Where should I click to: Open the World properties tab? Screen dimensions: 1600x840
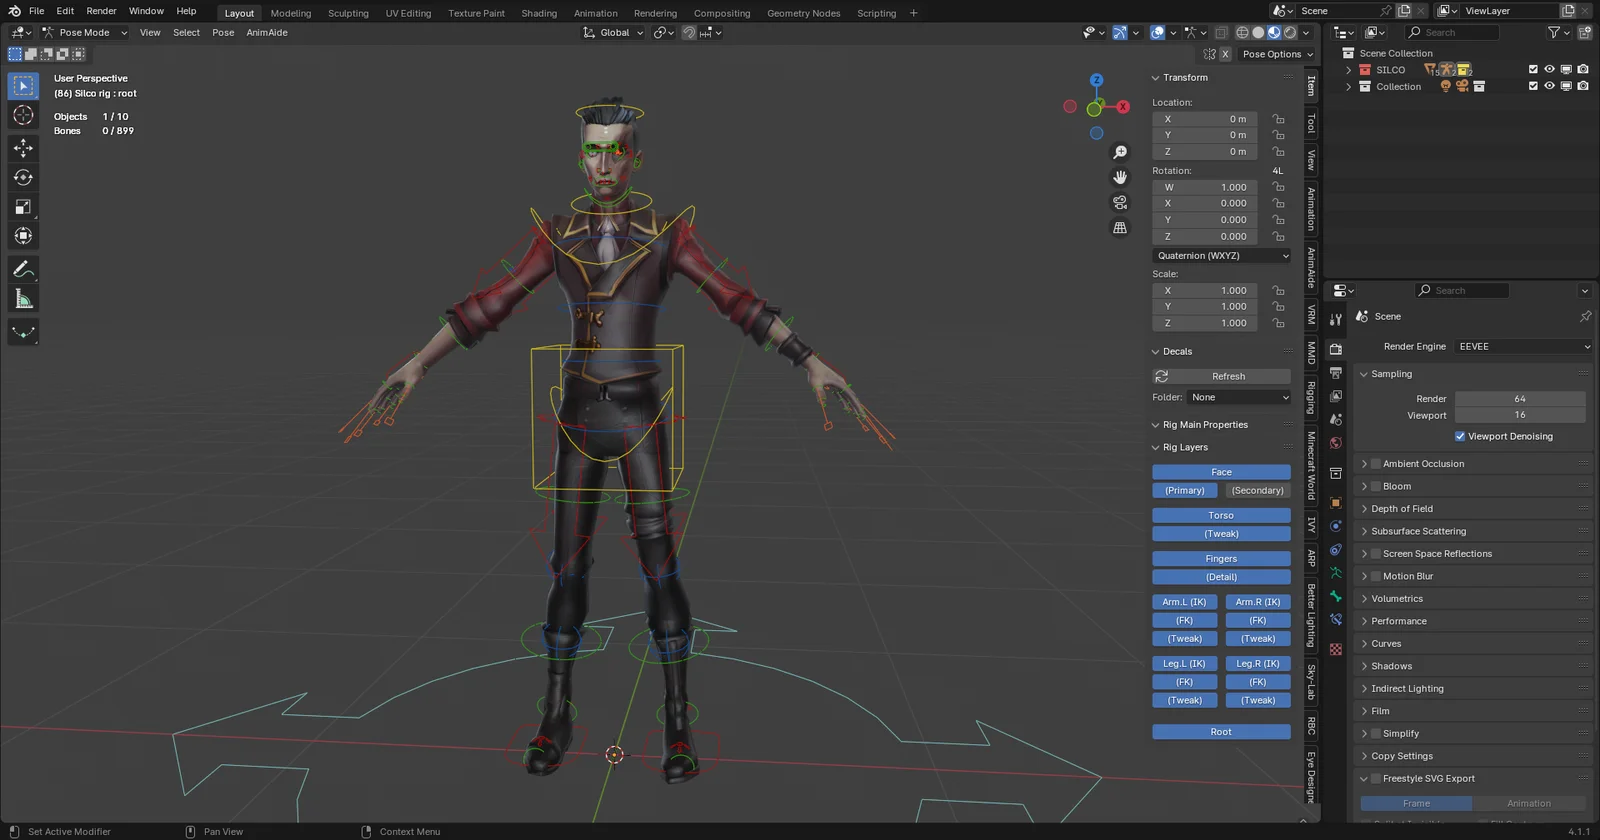(1336, 443)
